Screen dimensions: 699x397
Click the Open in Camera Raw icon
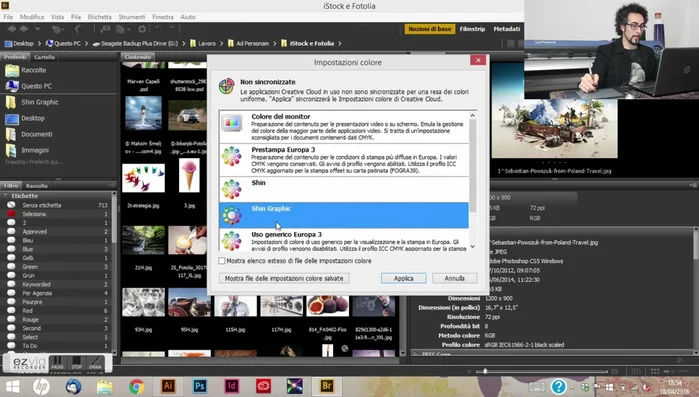click(x=142, y=29)
